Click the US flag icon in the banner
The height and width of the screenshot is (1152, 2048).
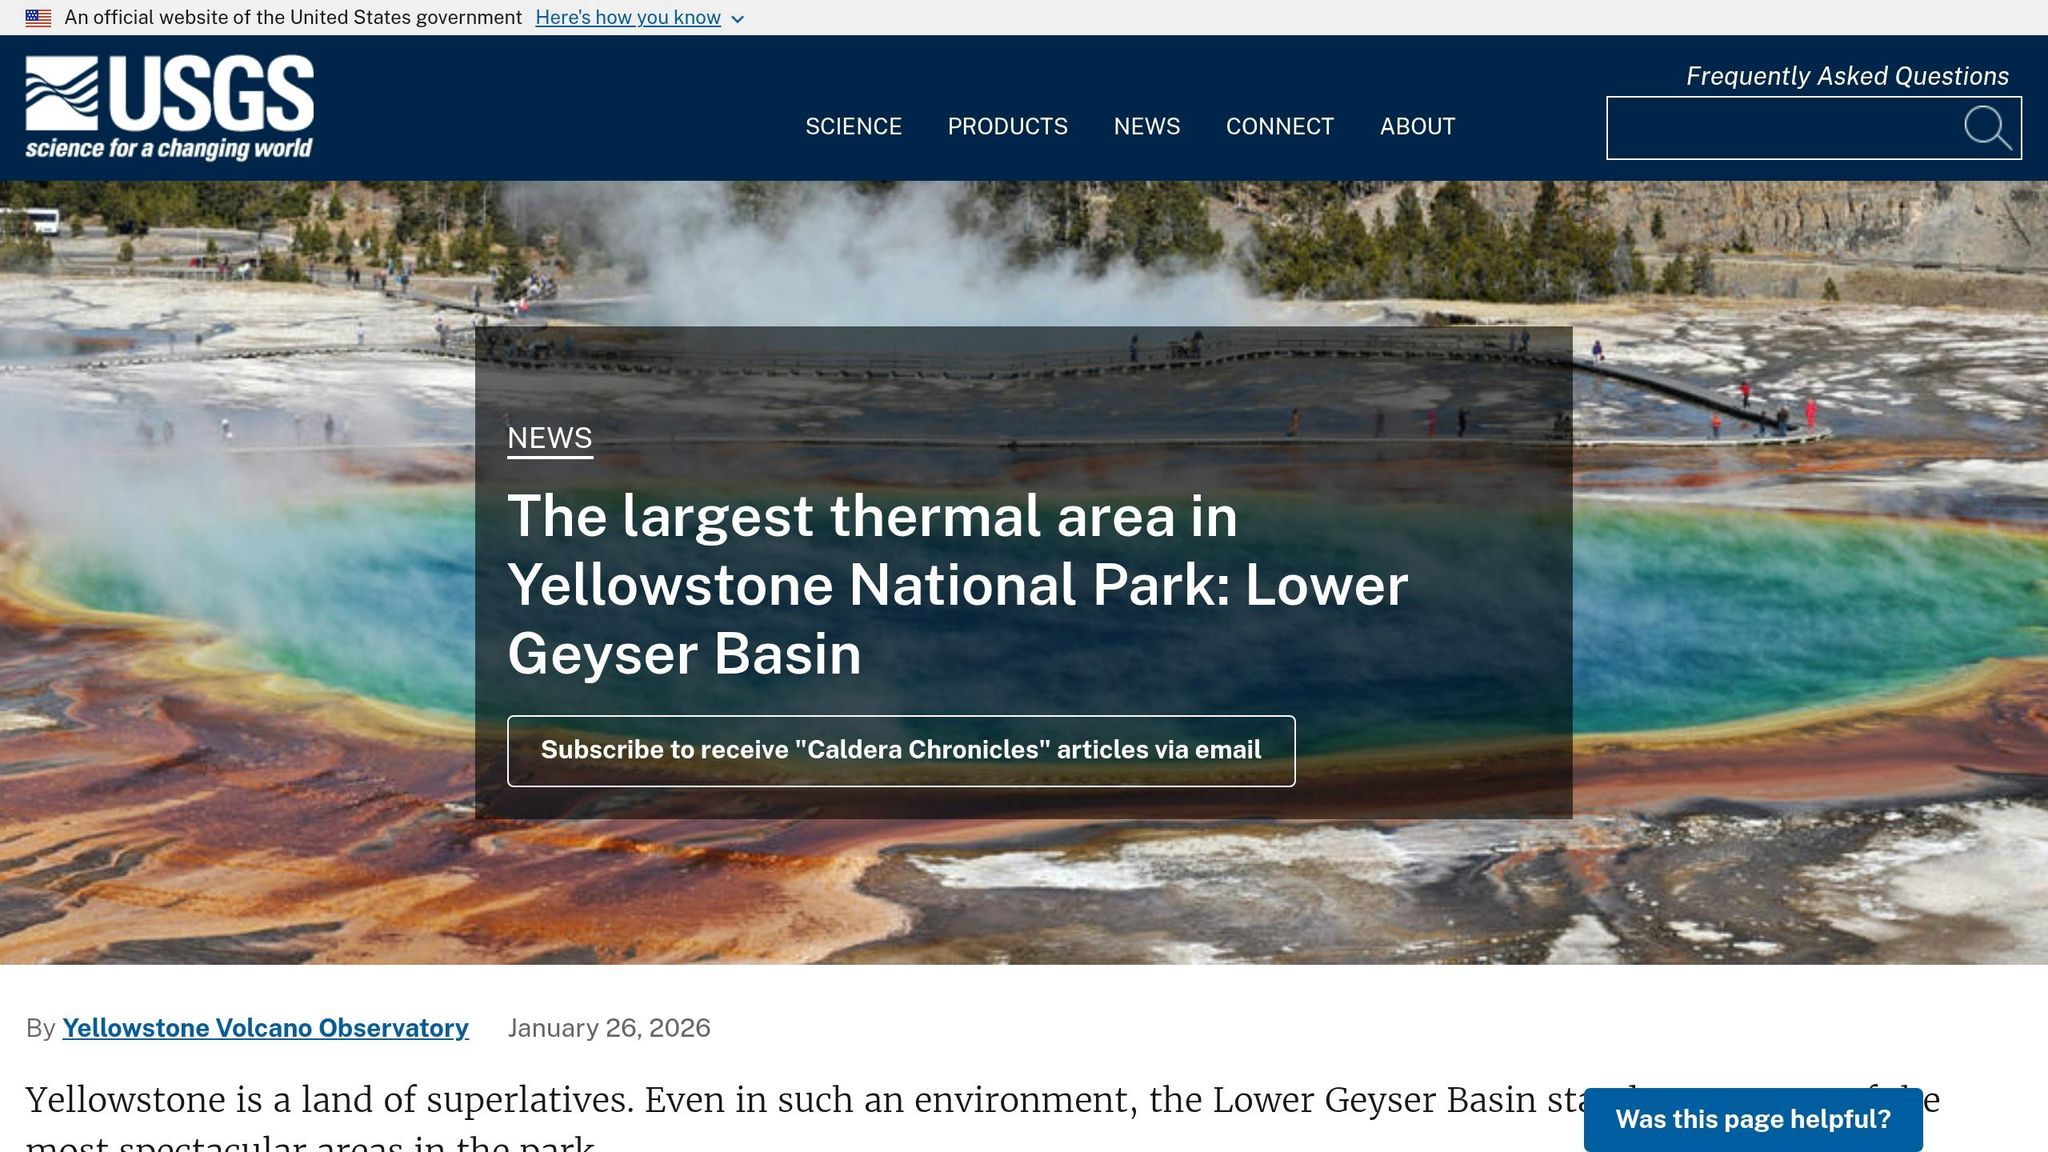(38, 17)
